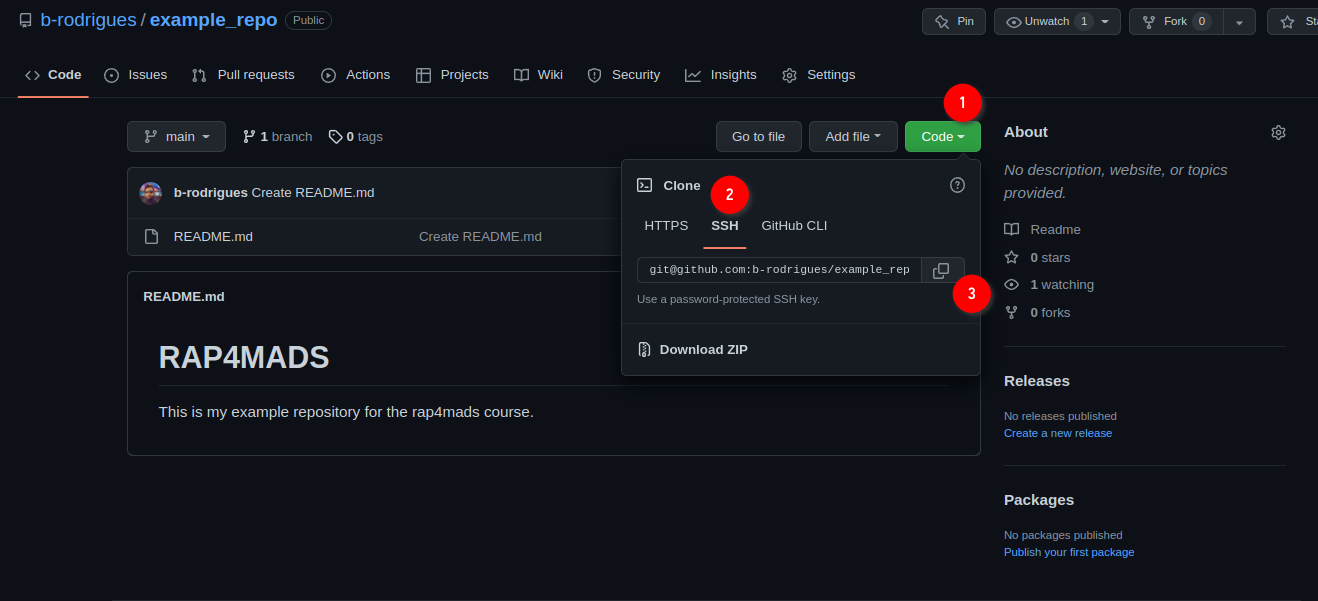The image size is (1318, 601).
Task: Click the Go to file button
Action: pos(758,137)
